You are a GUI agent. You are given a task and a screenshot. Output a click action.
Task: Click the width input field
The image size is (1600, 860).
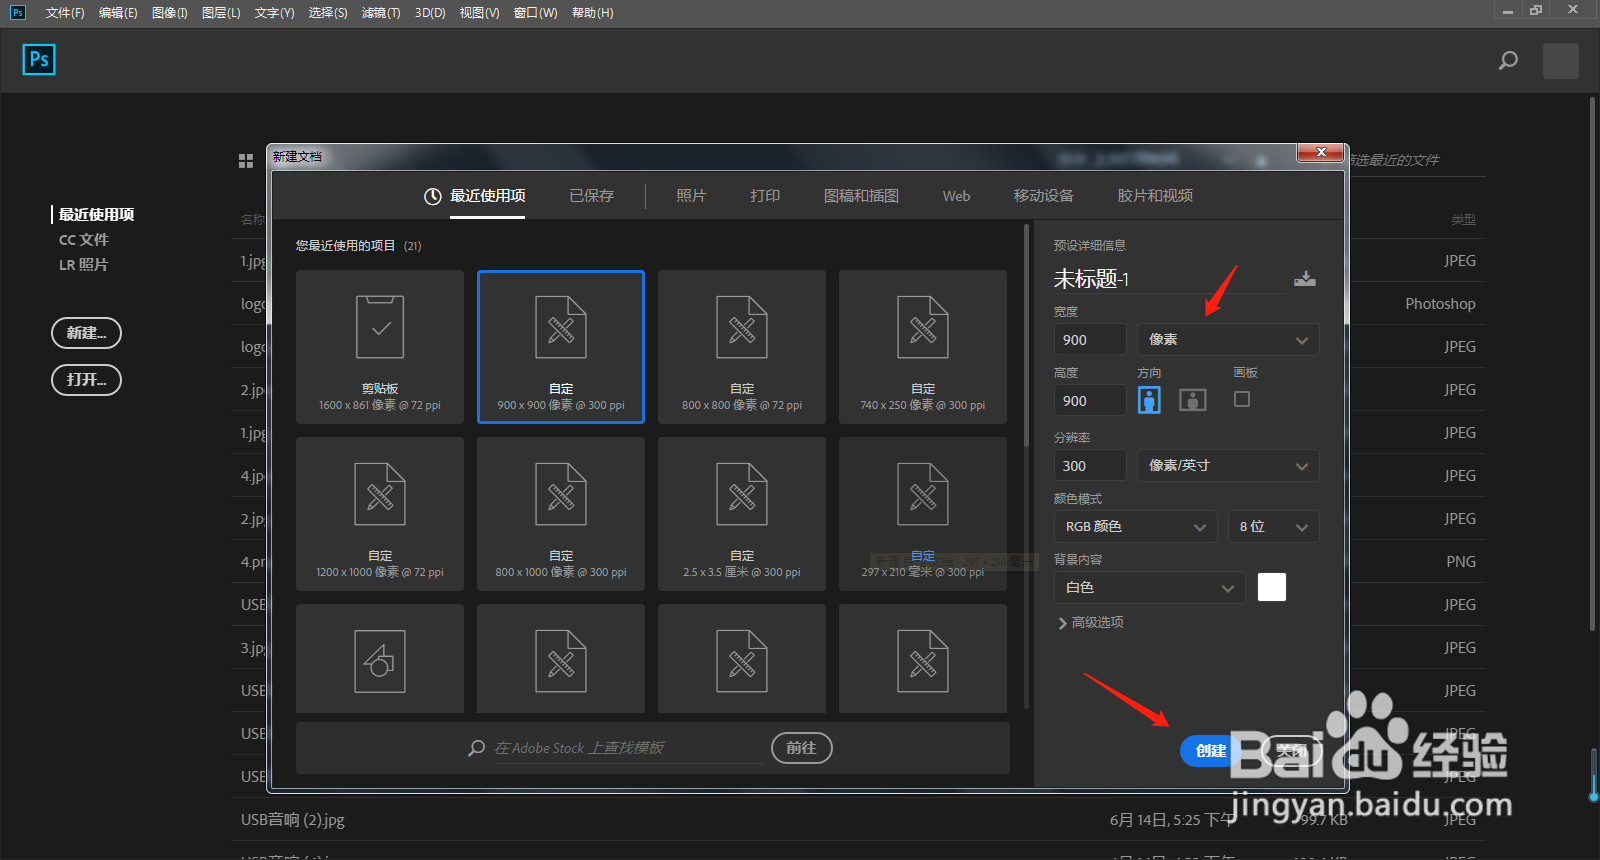point(1090,340)
